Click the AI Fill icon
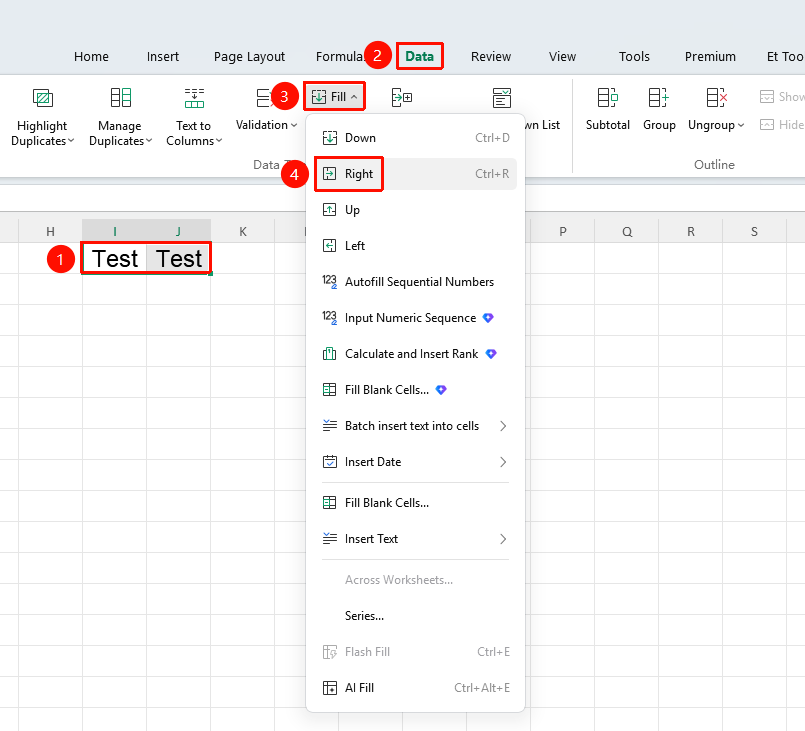Viewport: 805px width, 731px height. (330, 687)
